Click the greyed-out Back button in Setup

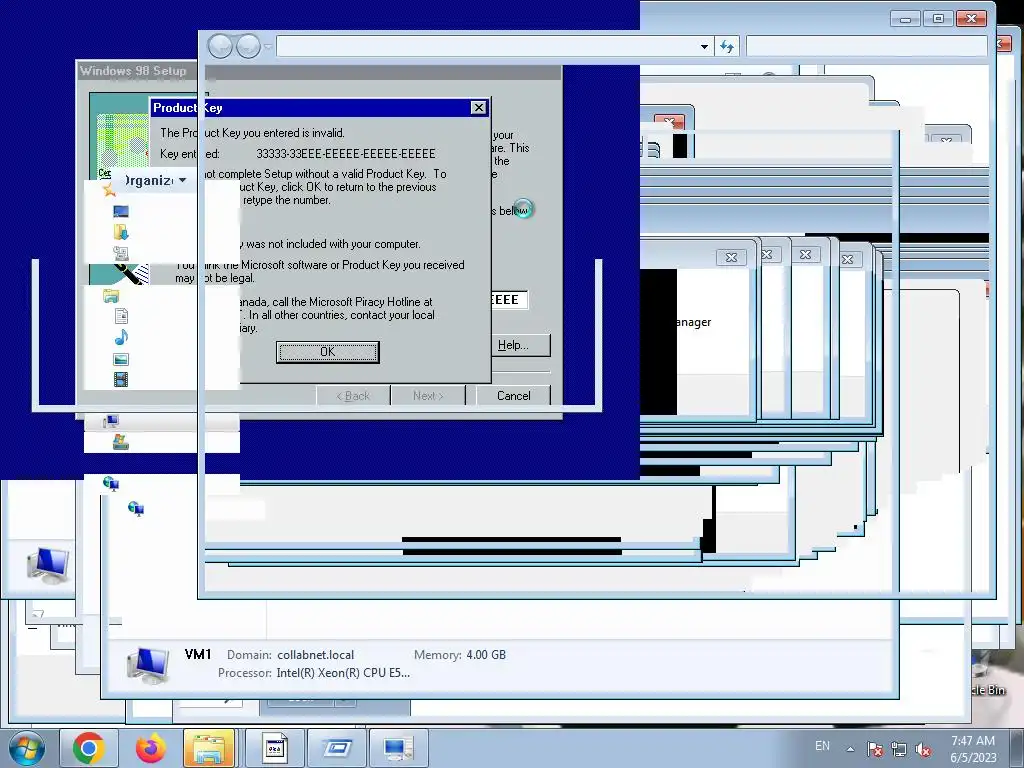(353, 396)
